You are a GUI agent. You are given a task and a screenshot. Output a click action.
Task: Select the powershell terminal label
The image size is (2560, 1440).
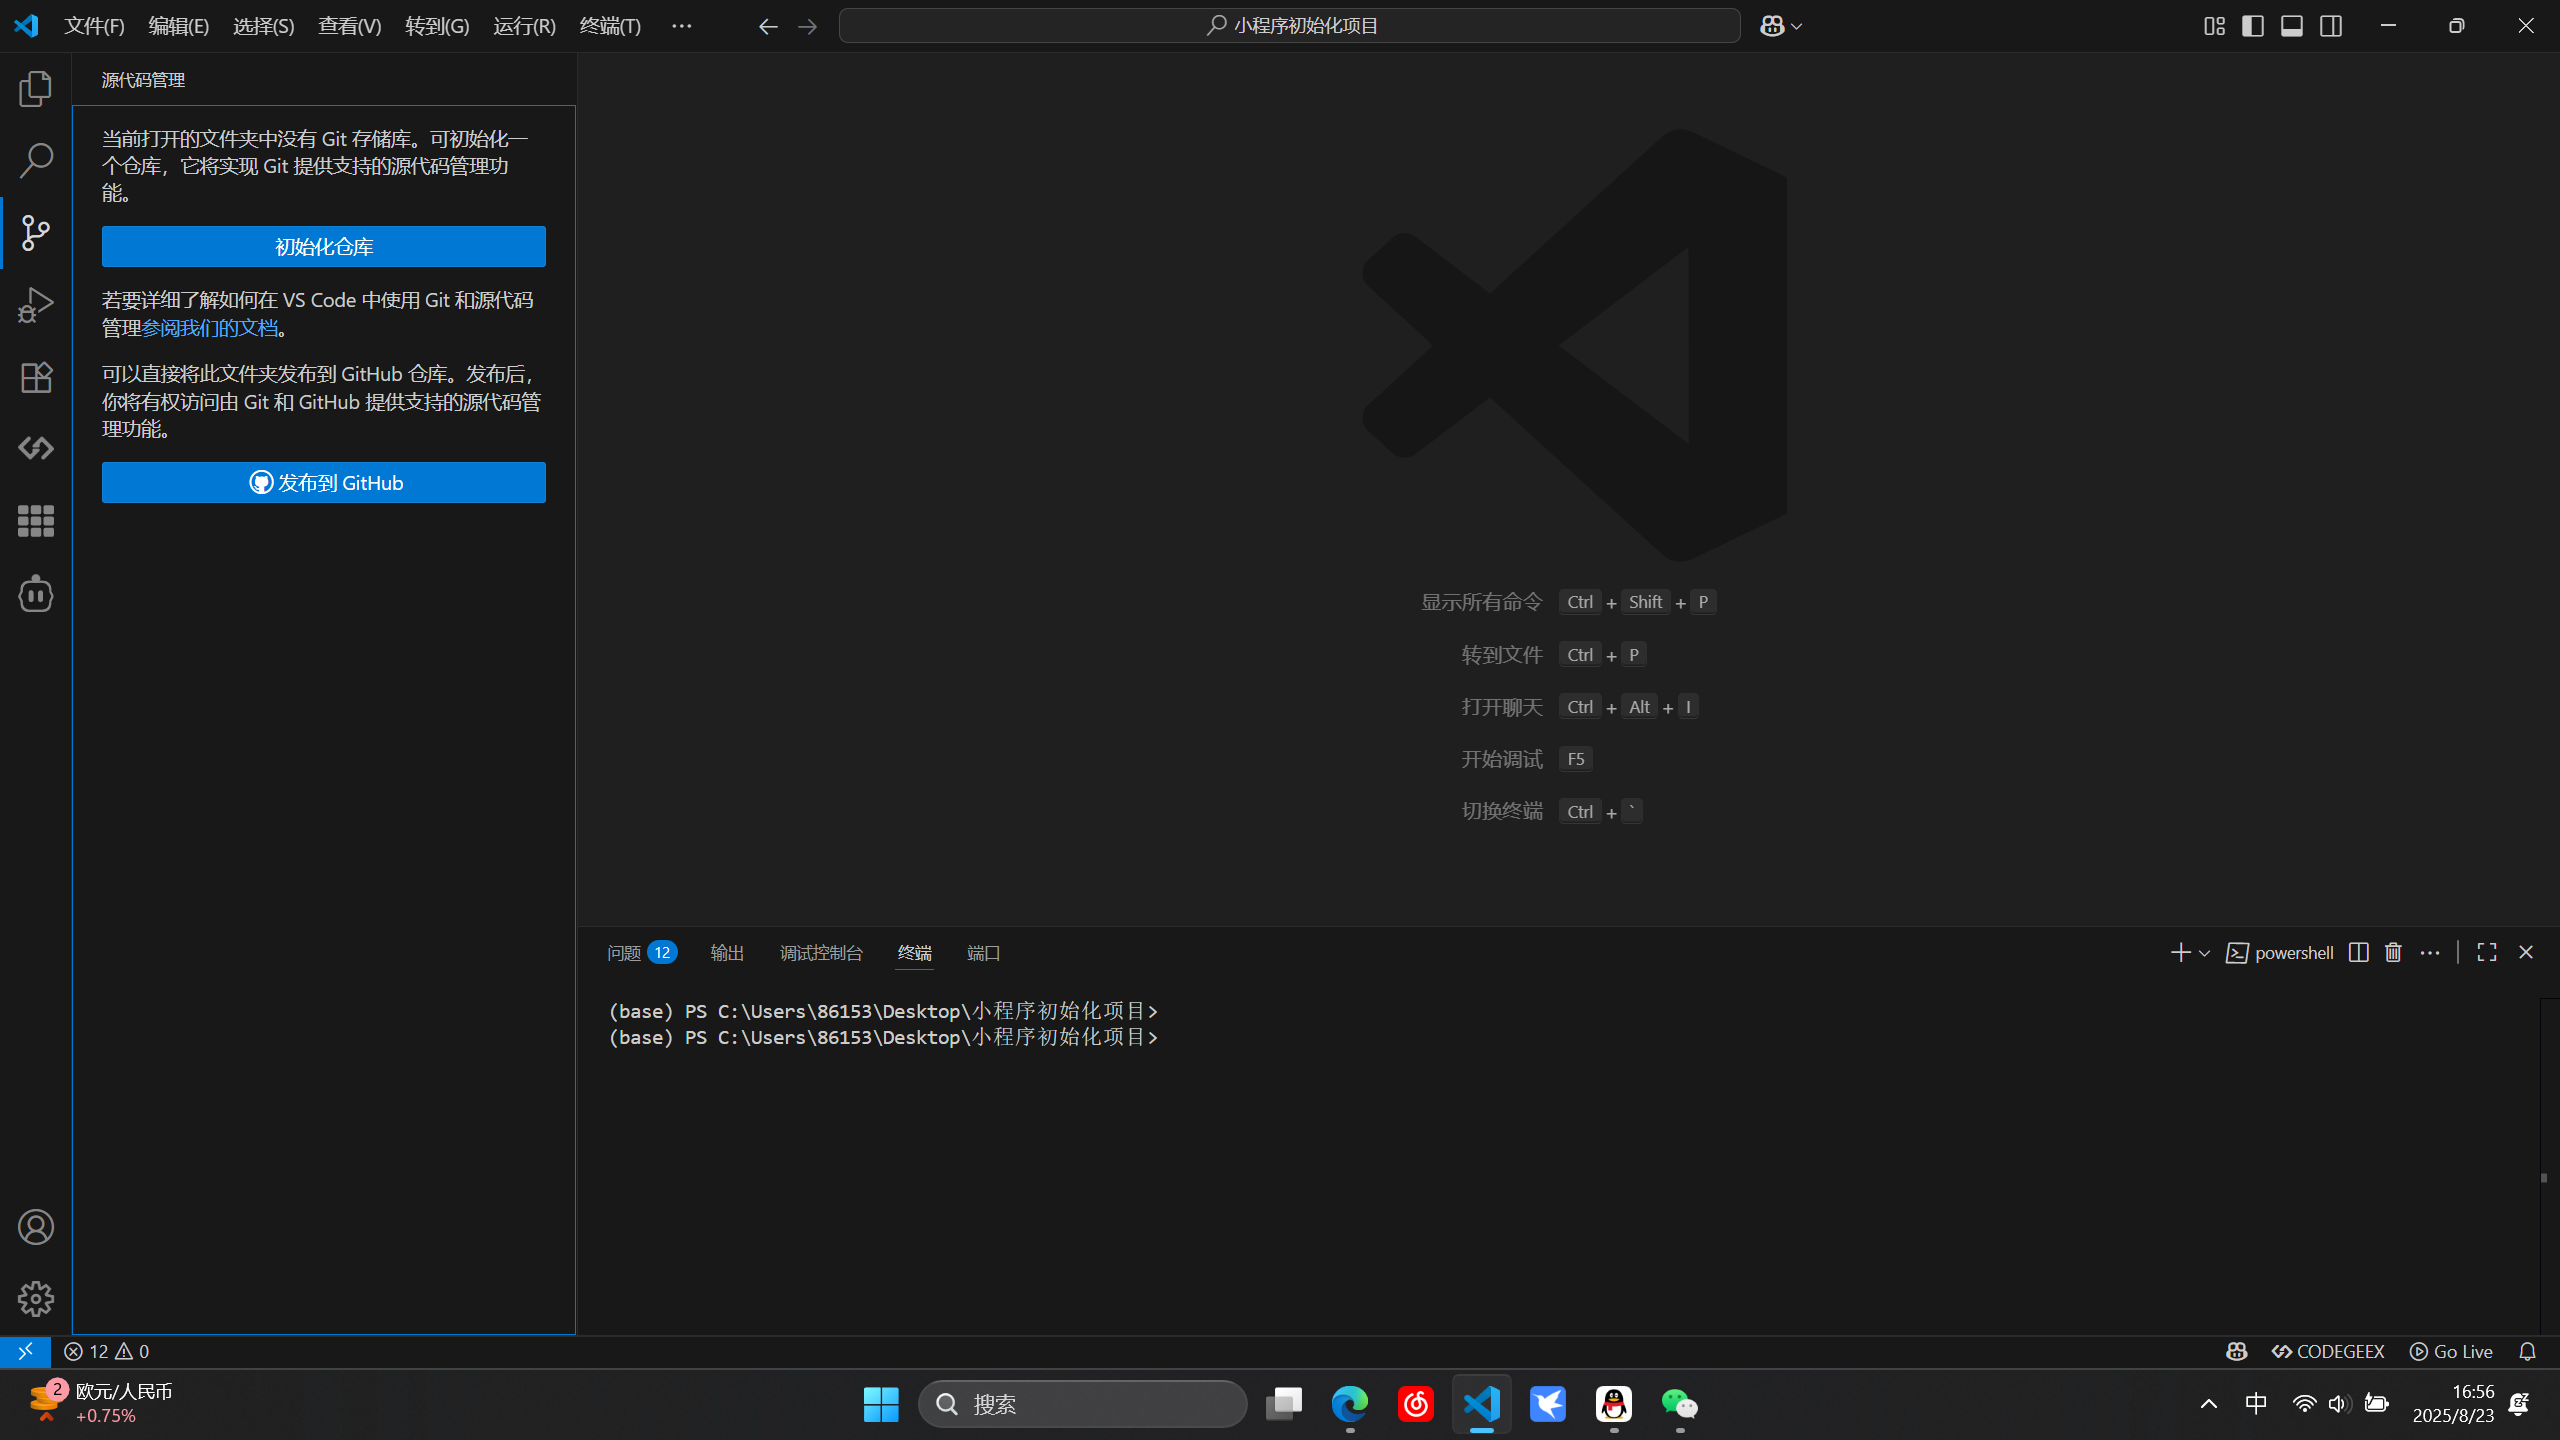coord(2280,953)
